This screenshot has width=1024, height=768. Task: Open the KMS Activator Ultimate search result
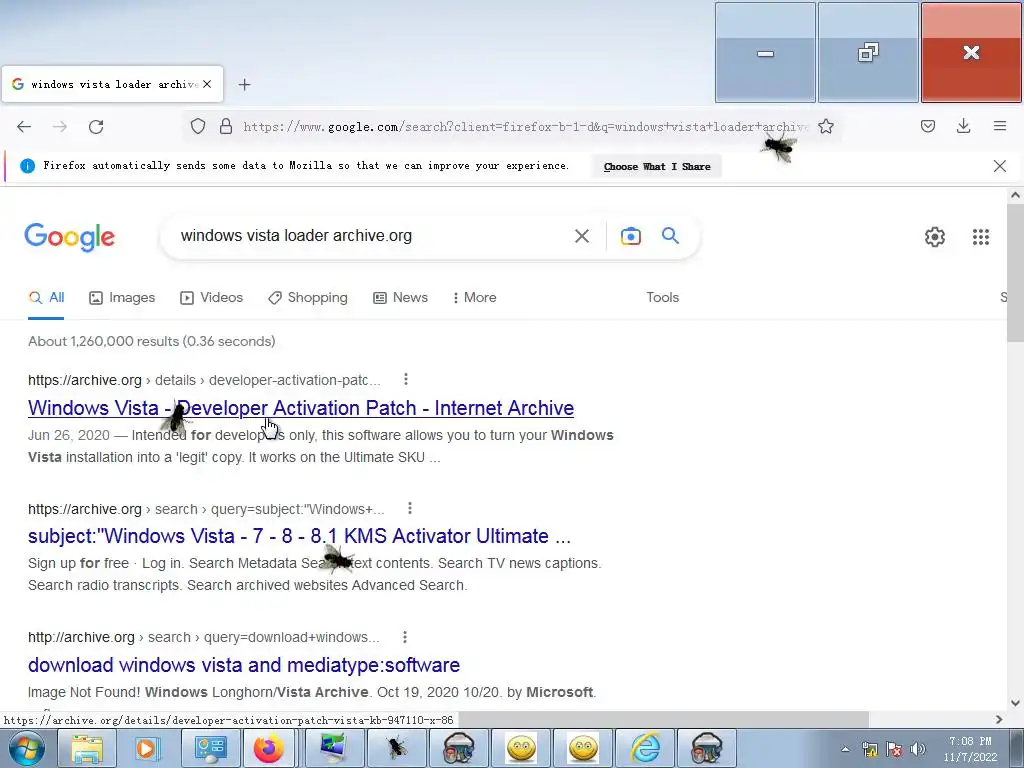click(299, 536)
